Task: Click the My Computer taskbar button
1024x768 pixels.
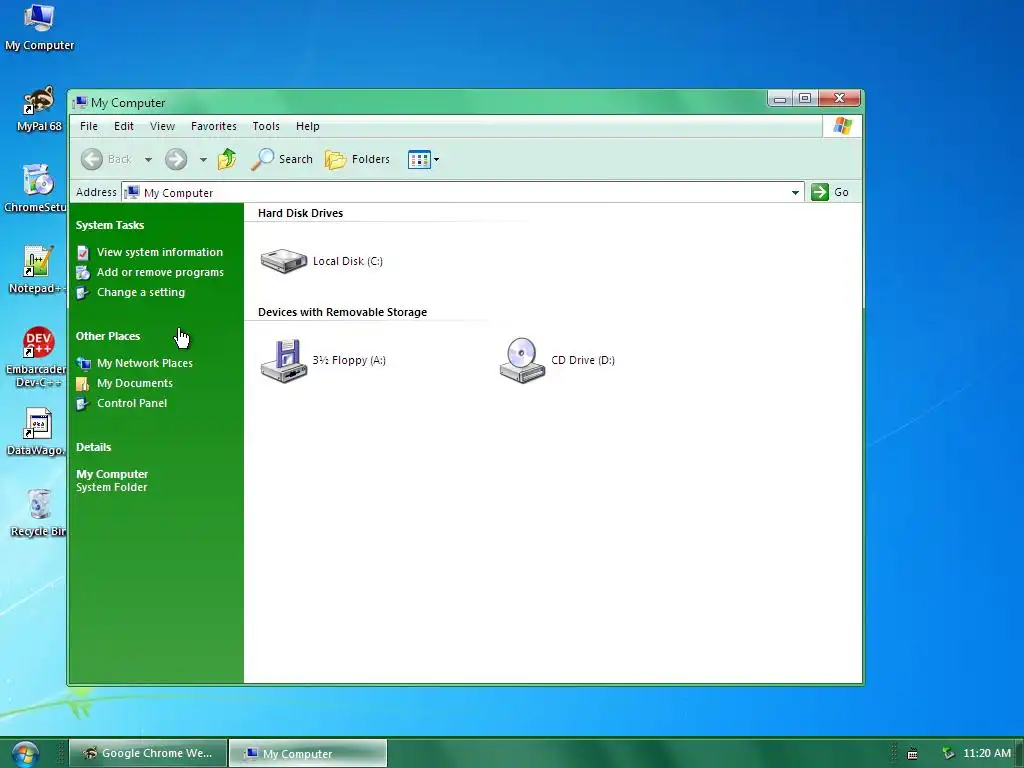Action: click(x=308, y=754)
